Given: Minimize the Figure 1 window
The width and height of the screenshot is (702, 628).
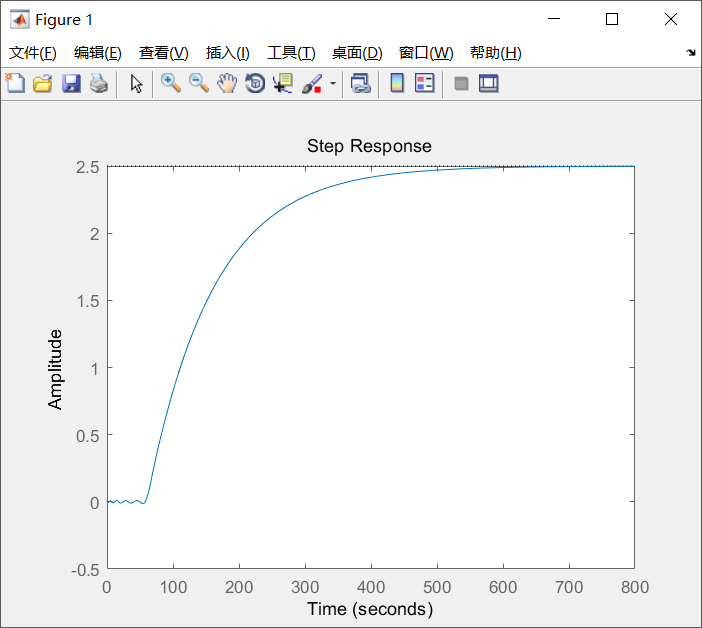Looking at the screenshot, I should 554,19.
